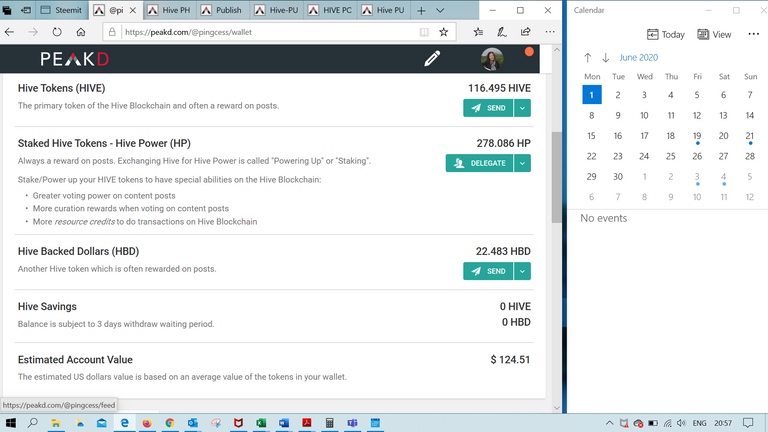Click the scrollbar up arrow

point(556,50)
